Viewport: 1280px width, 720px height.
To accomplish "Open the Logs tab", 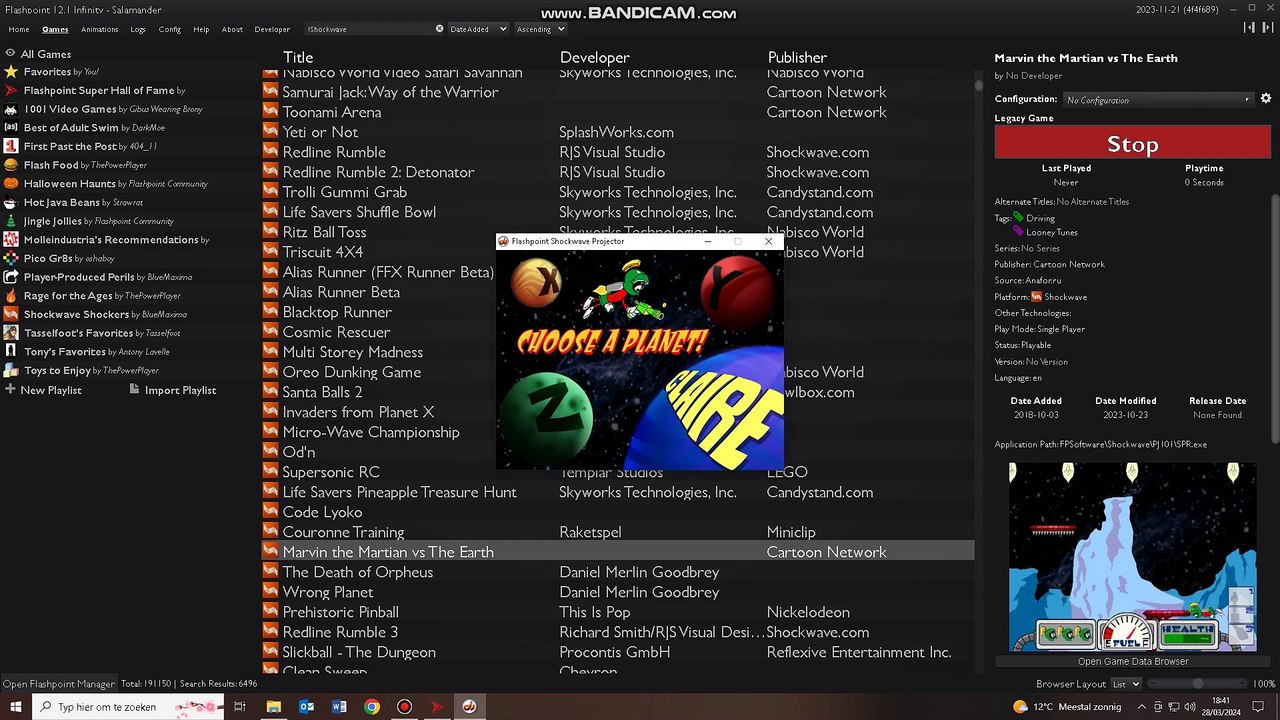I will pyautogui.click(x=138, y=29).
